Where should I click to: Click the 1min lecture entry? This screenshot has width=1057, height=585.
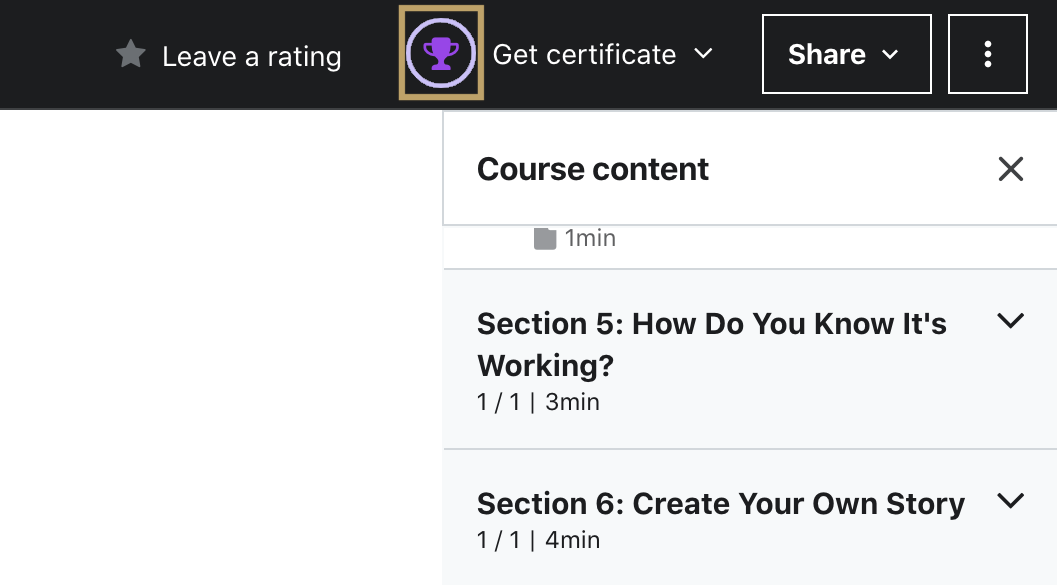point(589,238)
